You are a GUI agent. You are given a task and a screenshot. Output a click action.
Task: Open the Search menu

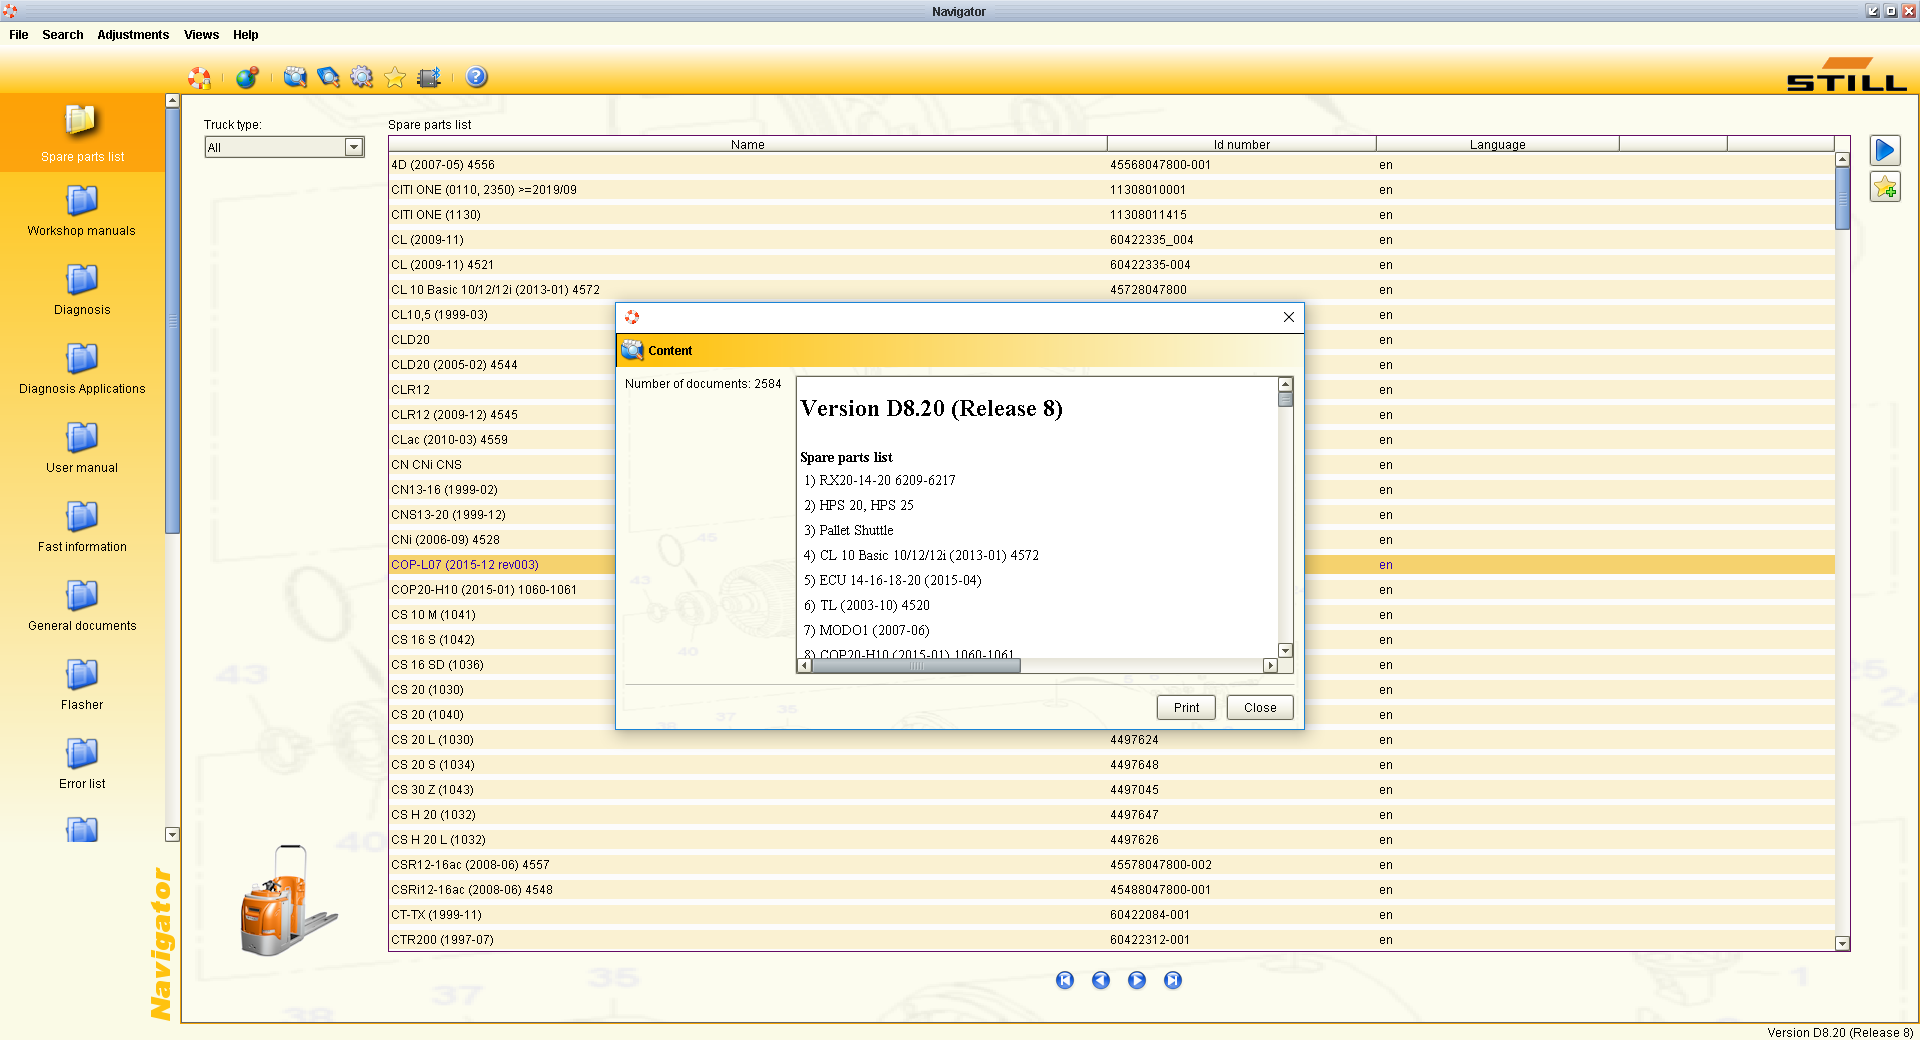point(63,35)
